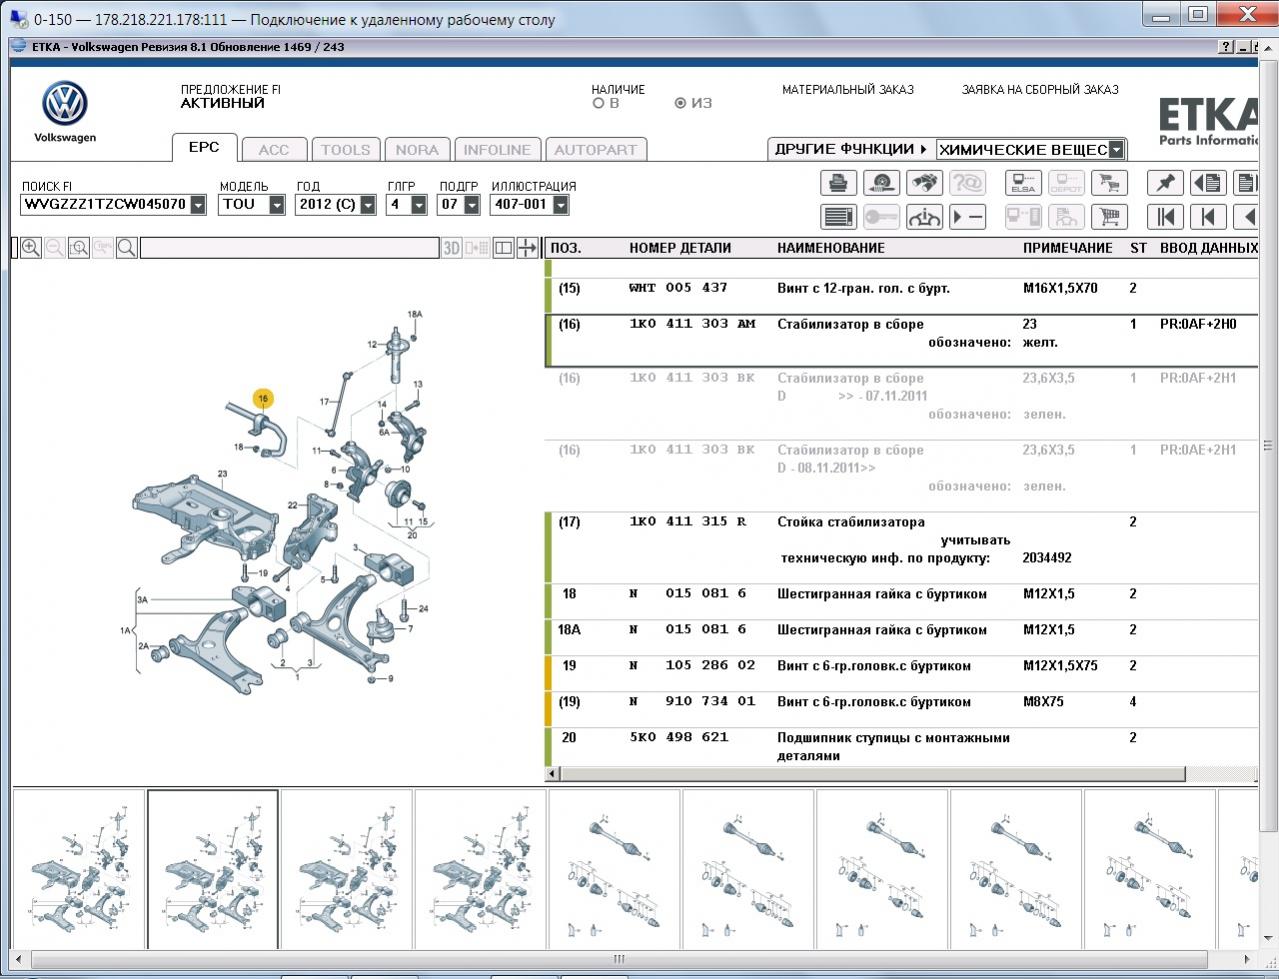Select part number 5K0 498 621
The height and width of the screenshot is (979, 1279).
click(679, 738)
